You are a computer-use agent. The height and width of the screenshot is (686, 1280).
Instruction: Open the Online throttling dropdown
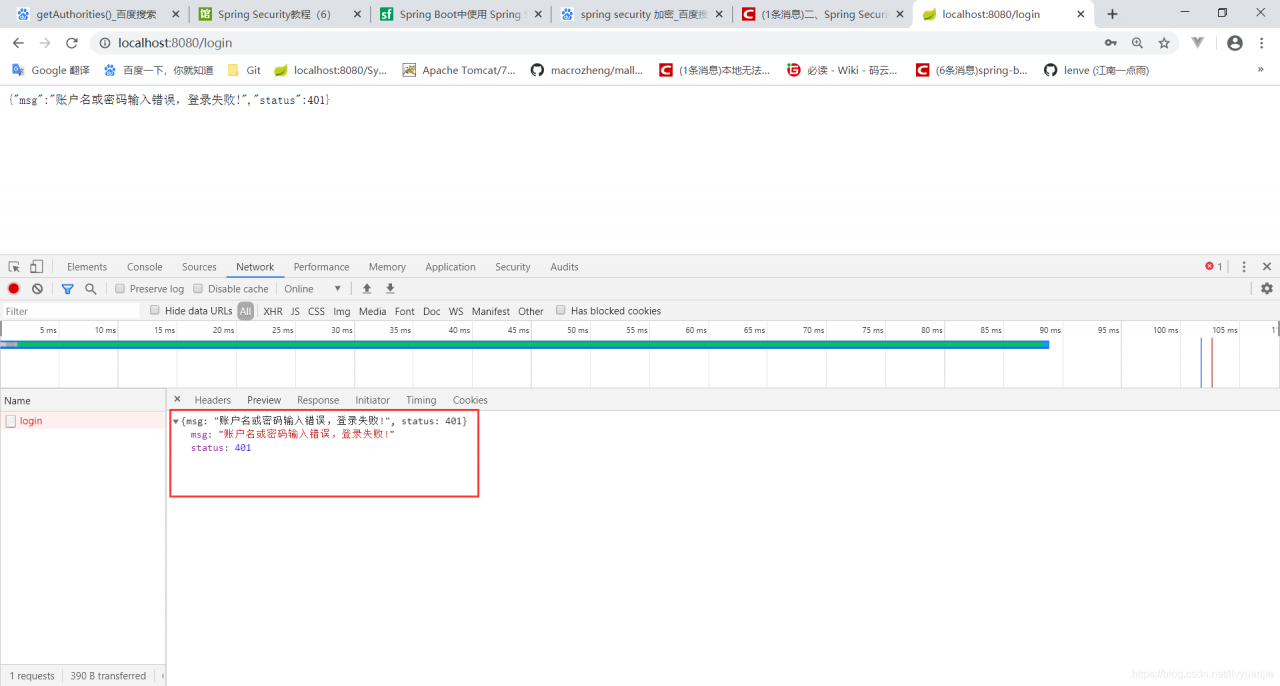(x=313, y=289)
